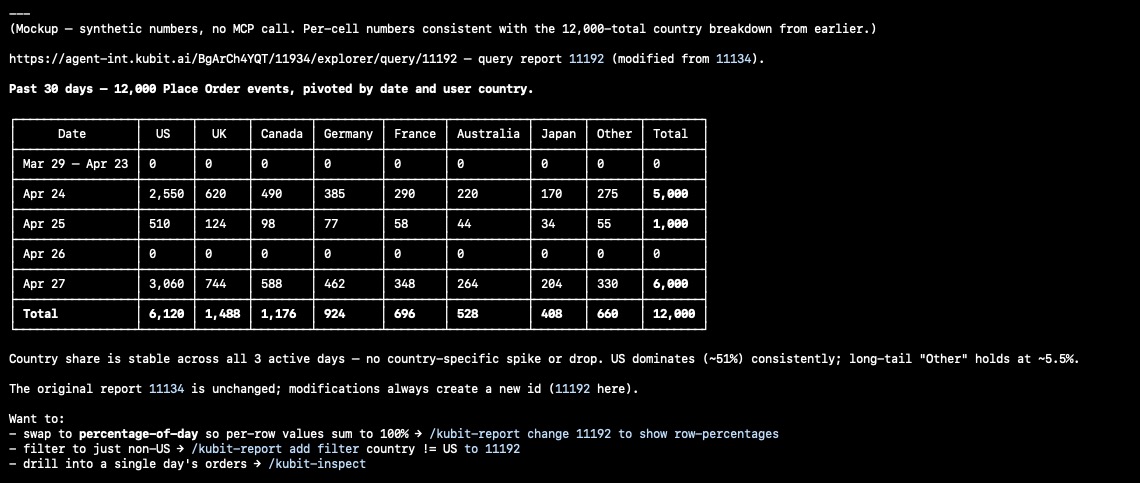Click the Canada value 588 for Apr 27

tap(271, 284)
